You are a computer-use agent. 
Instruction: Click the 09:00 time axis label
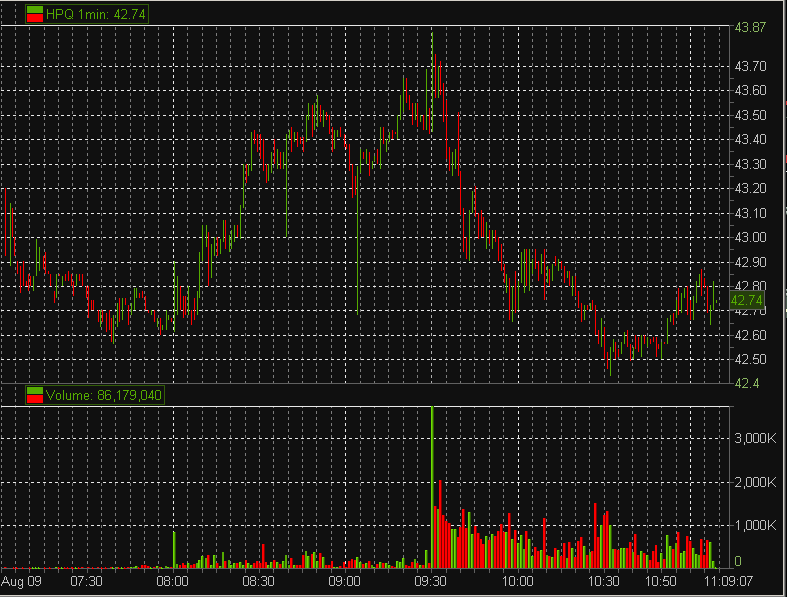pos(344,581)
